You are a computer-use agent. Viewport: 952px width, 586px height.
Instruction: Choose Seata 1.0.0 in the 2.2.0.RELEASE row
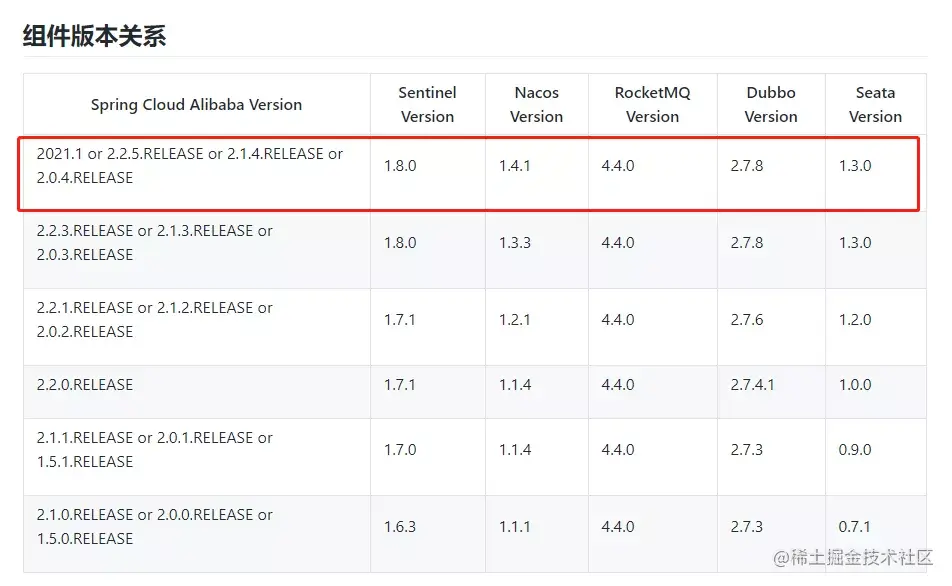[x=855, y=385]
